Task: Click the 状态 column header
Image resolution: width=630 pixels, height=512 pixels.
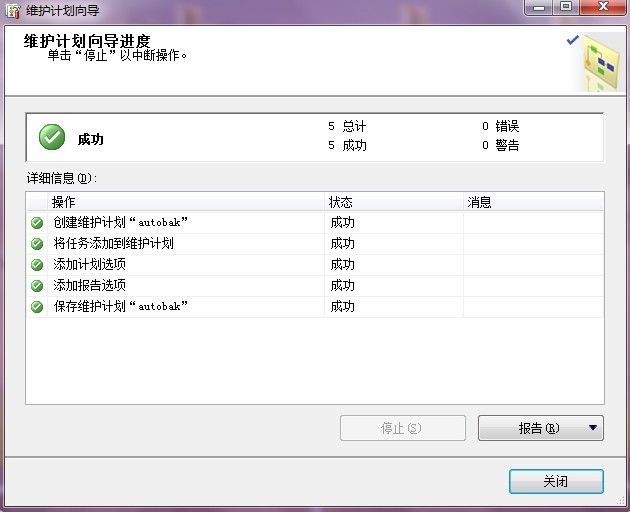Action: click(394, 202)
